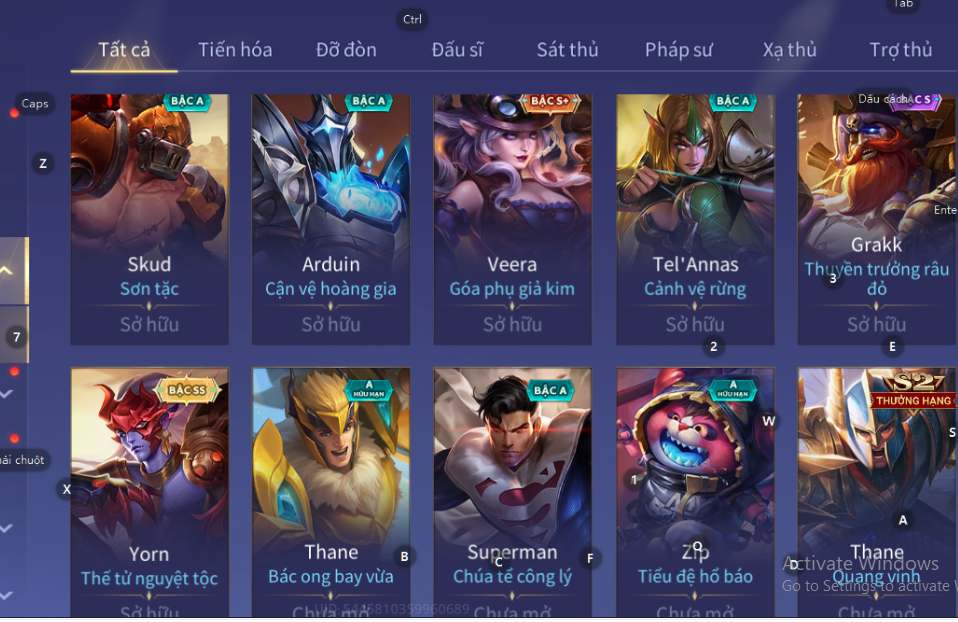Click the BẬC A badge on Superman card
958x622 pixels.
pos(550,390)
